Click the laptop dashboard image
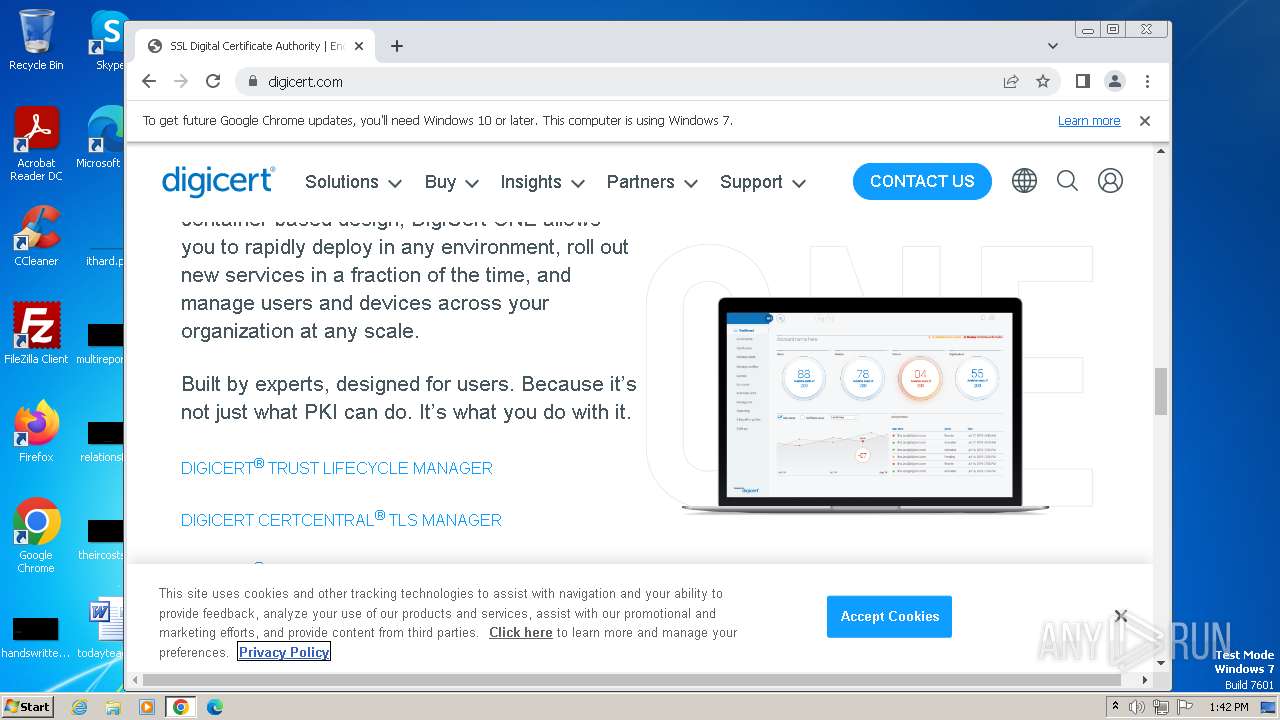Viewport: 1280px width, 720px height. click(866, 405)
